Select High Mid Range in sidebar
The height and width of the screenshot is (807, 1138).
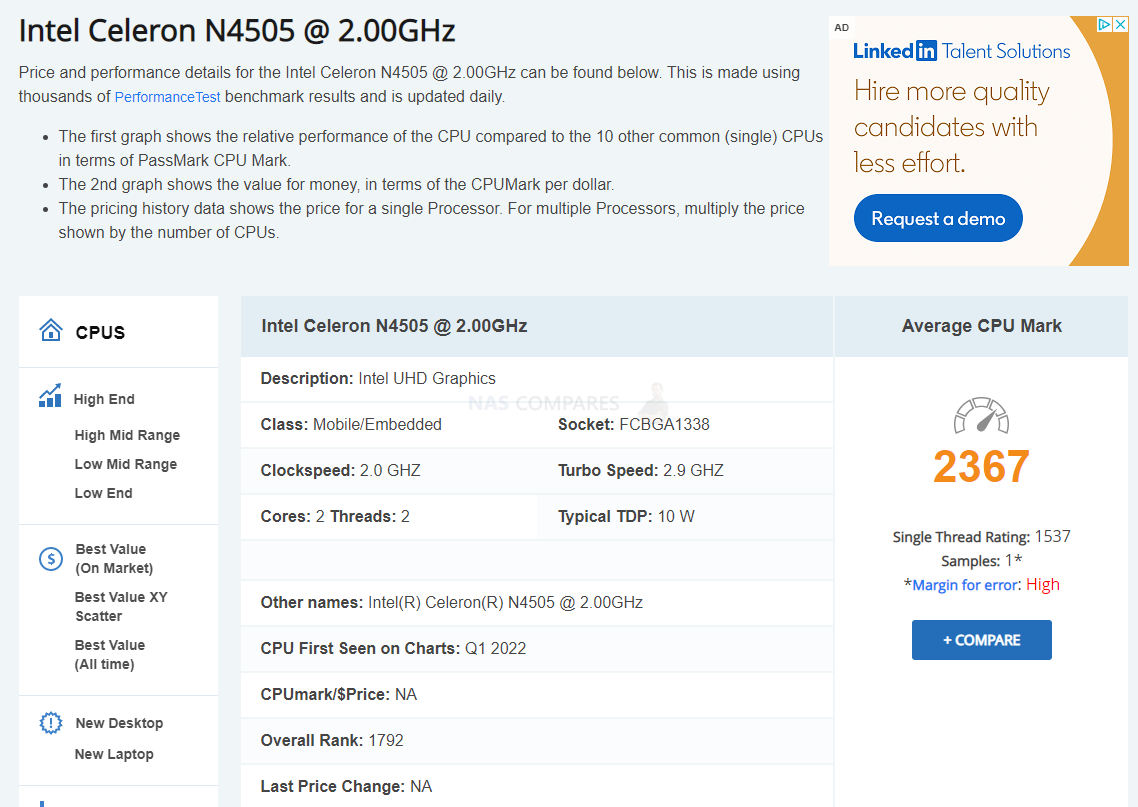click(127, 435)
